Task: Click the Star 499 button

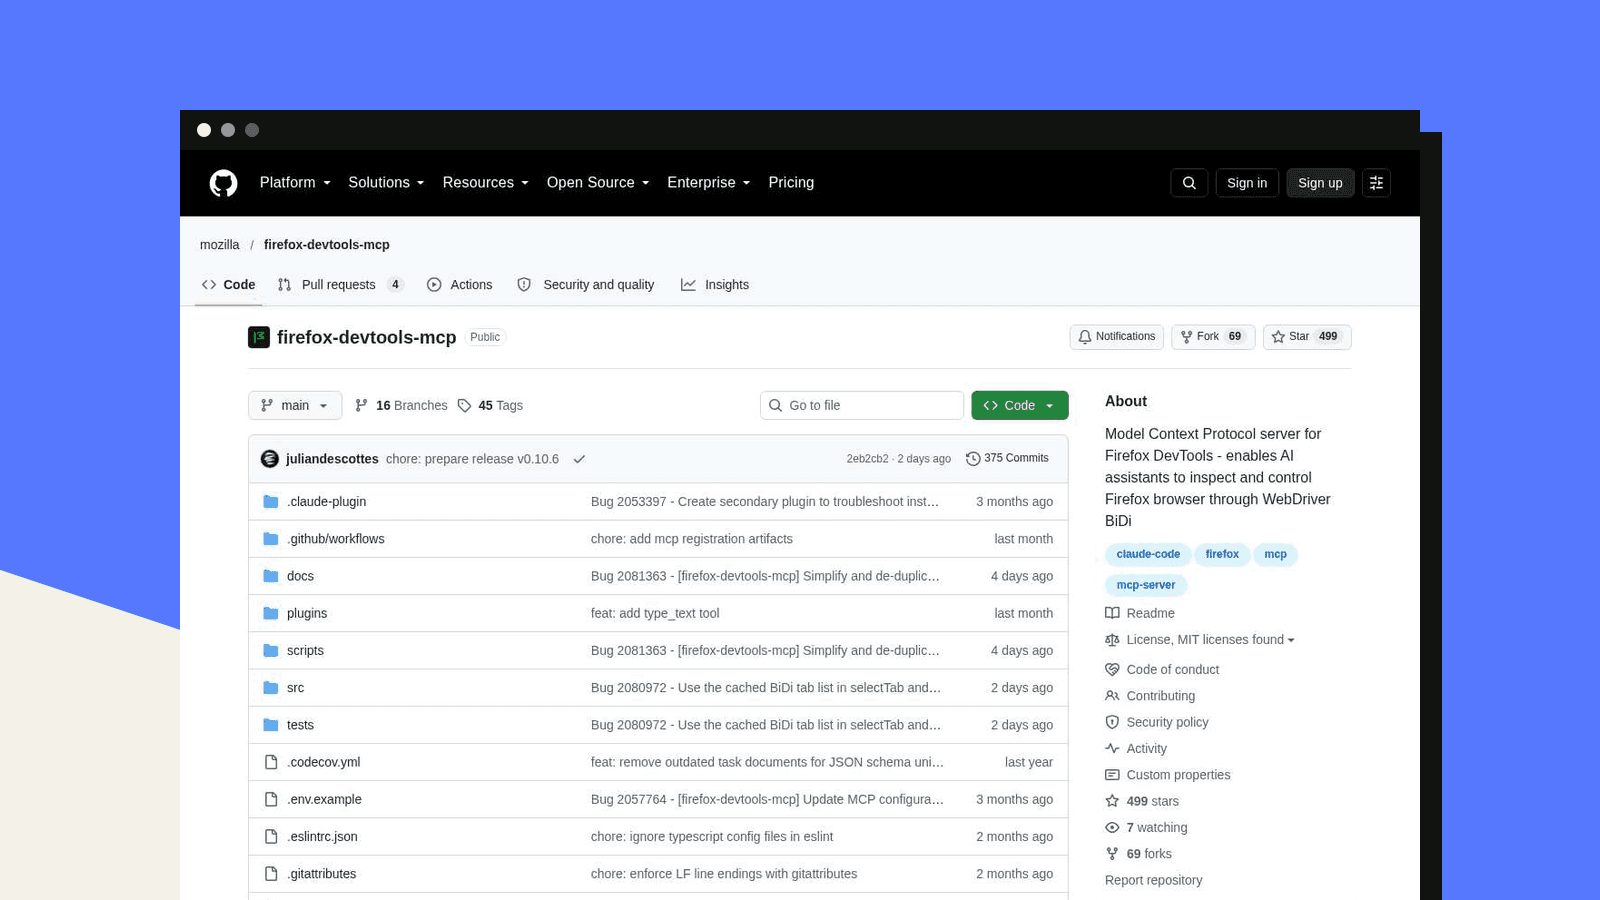Action: coord(1307,337)
